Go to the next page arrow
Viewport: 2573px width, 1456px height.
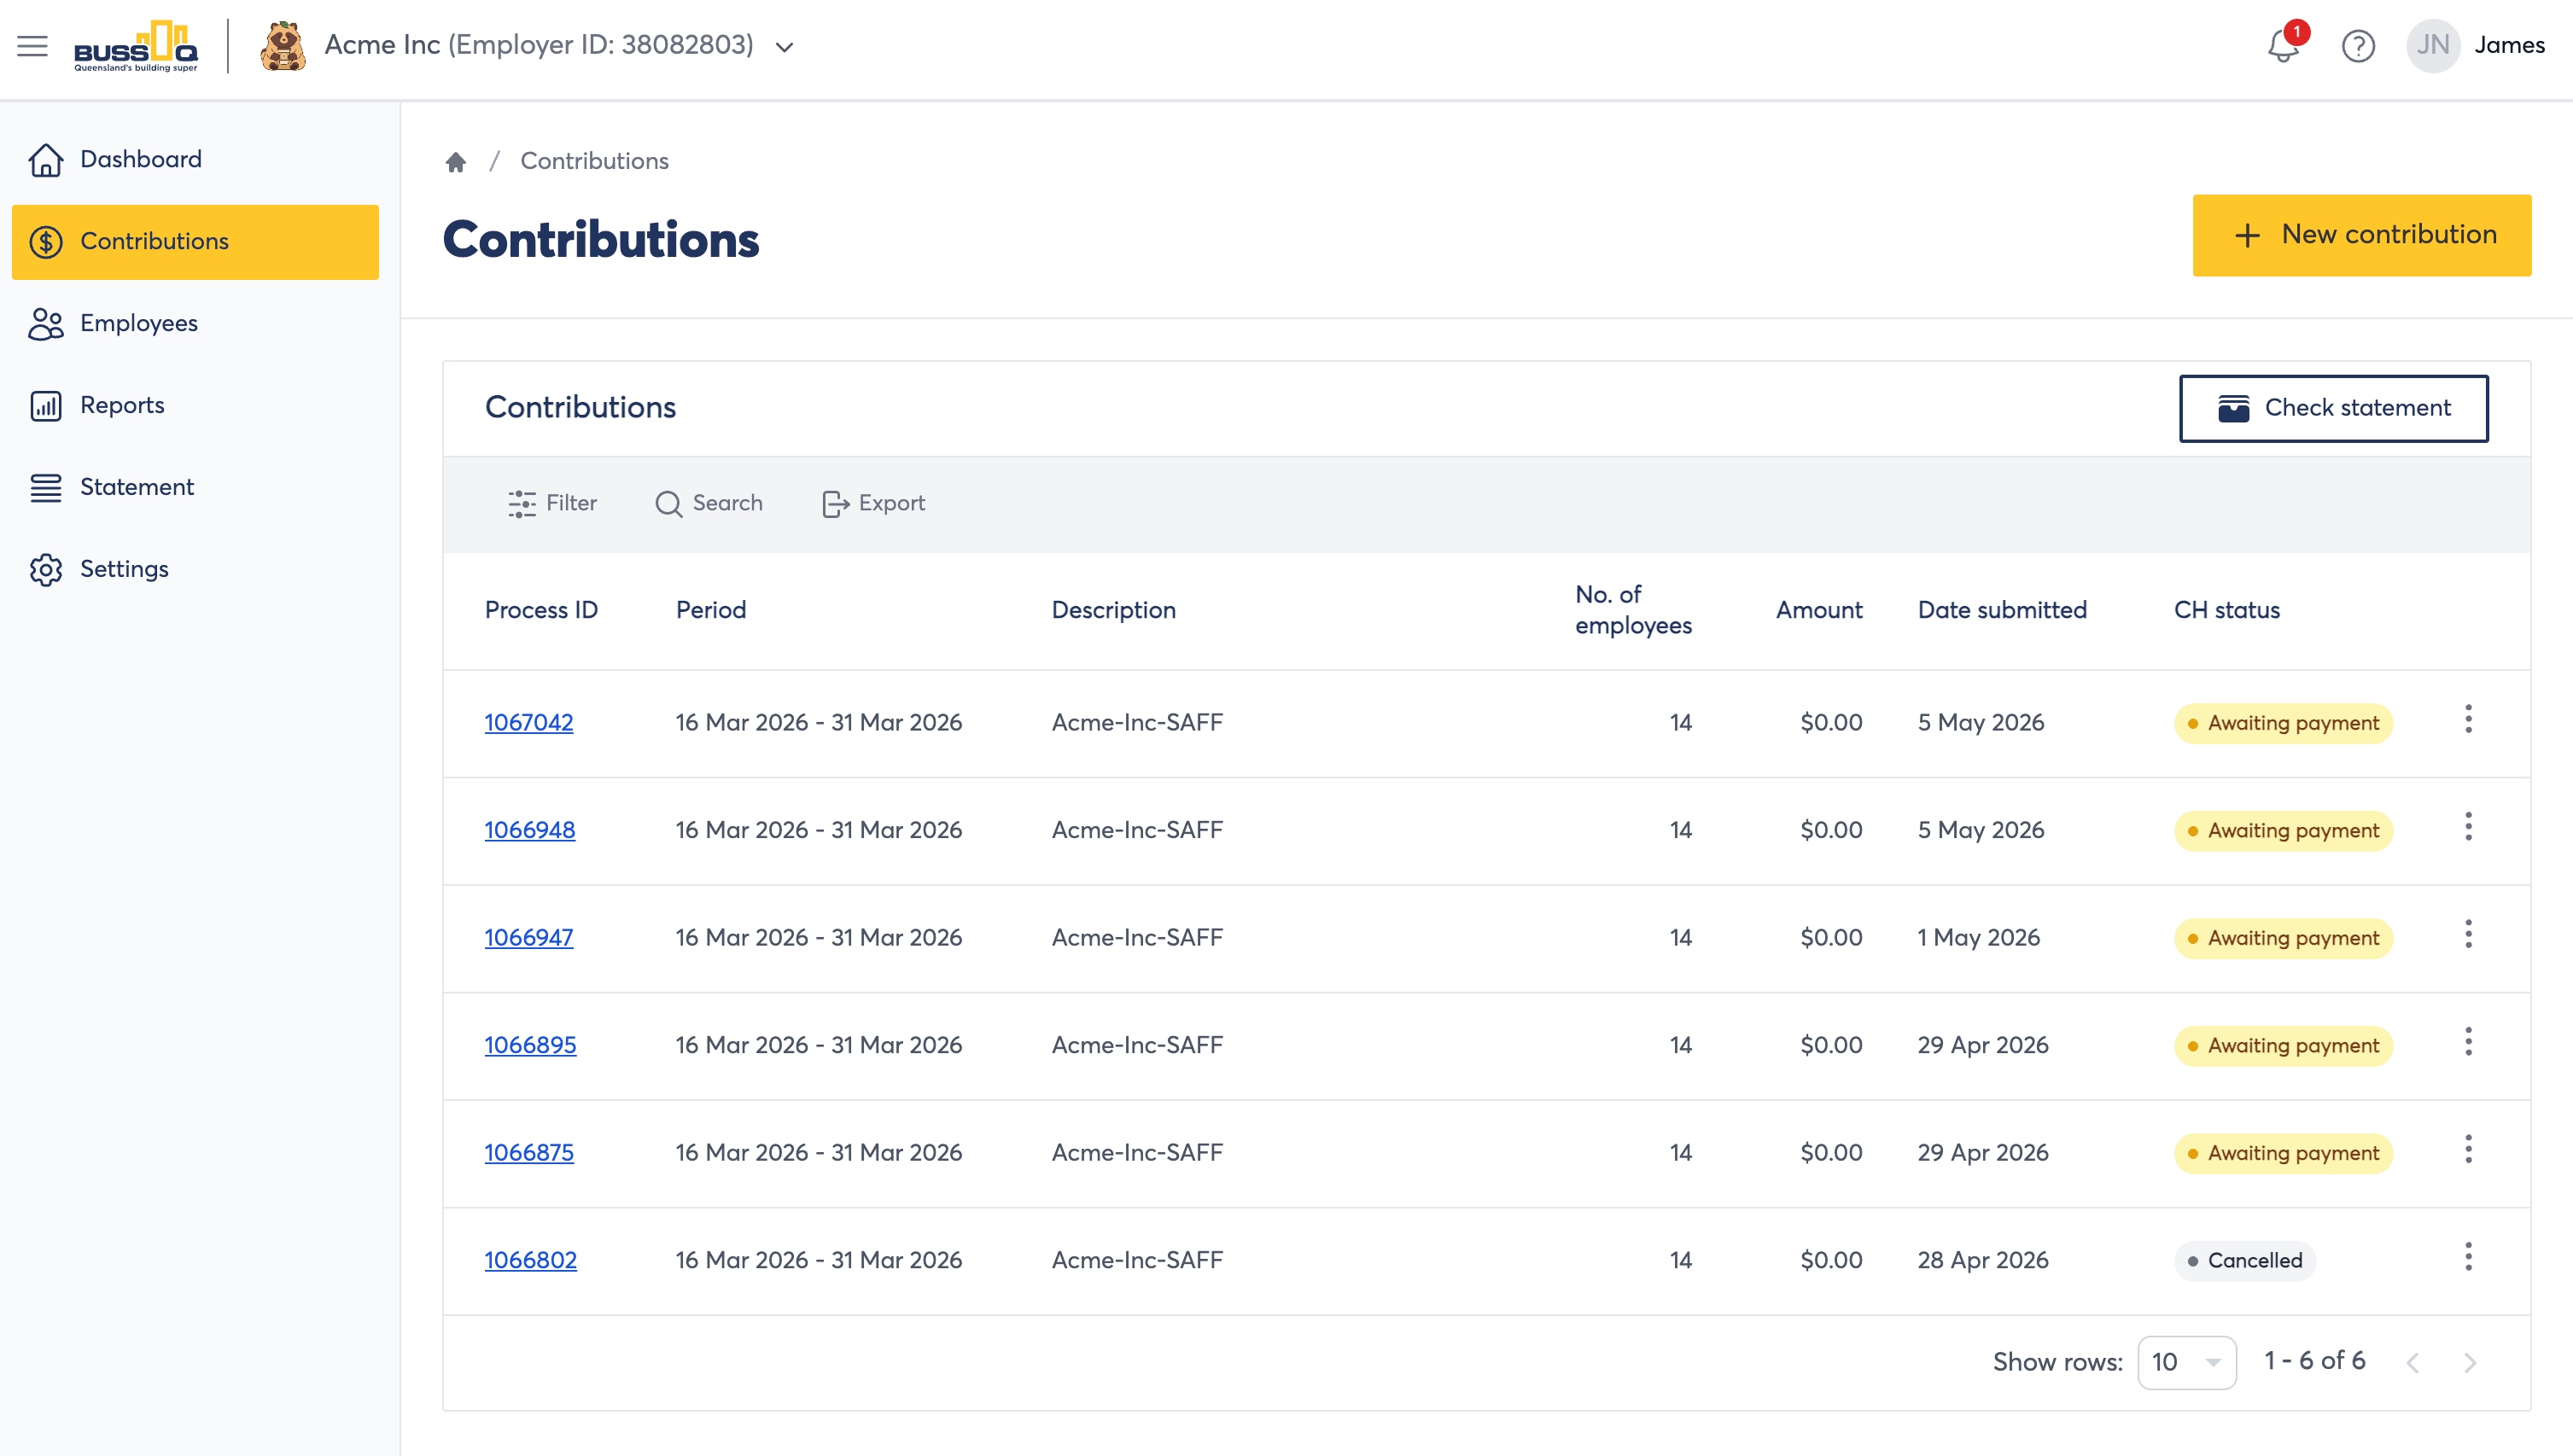click(x=2469, y=1362)
